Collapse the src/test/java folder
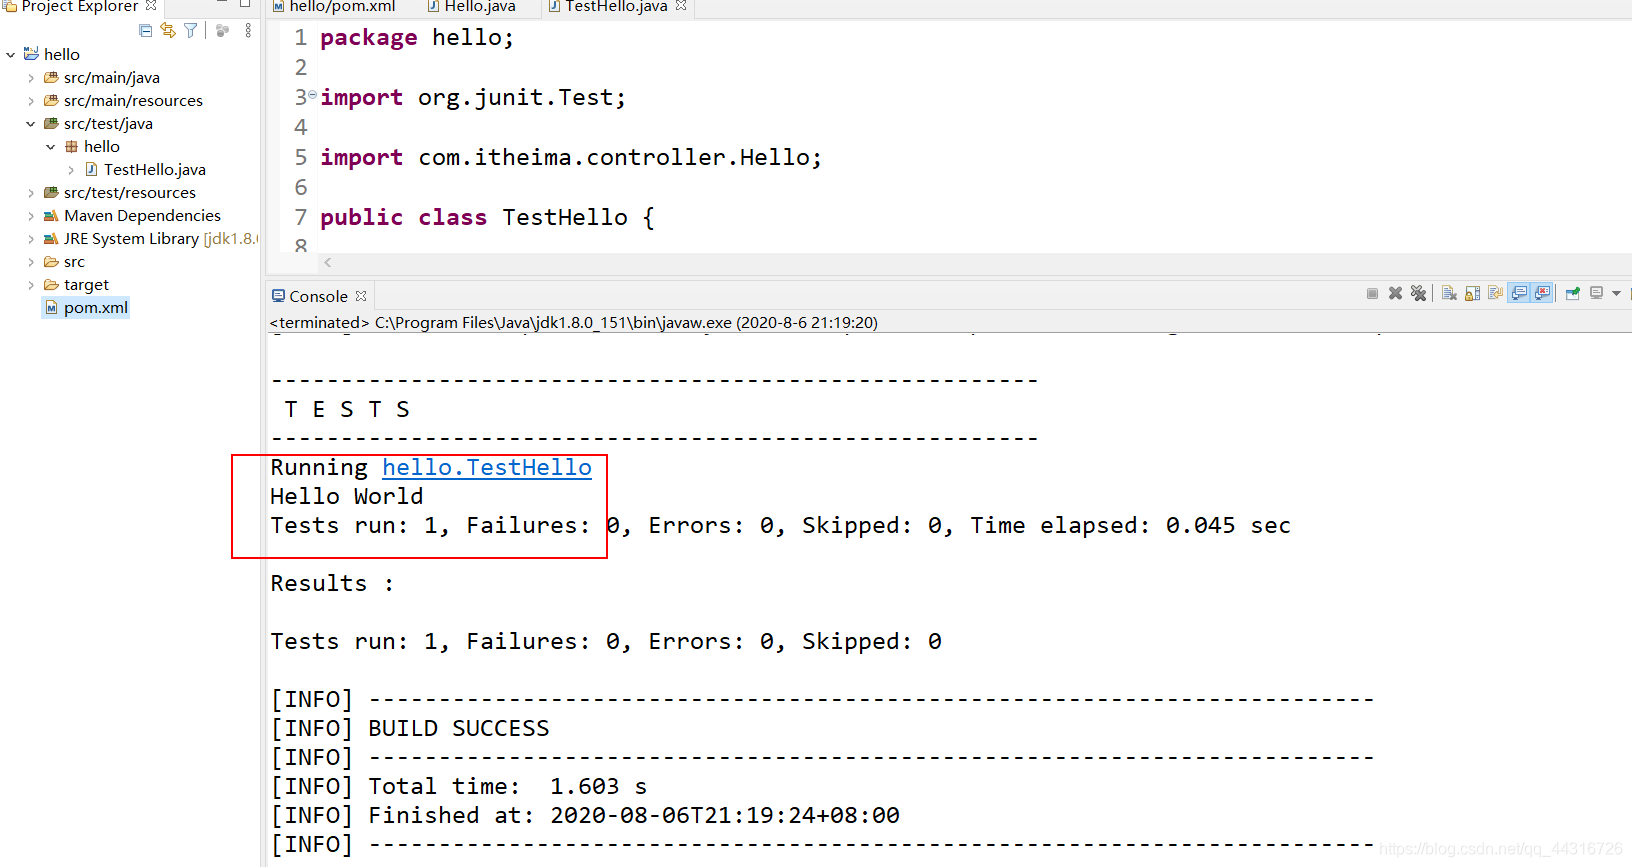This screenshot has height=867, width=1632. pyautogui.click(x=31, y=124)
